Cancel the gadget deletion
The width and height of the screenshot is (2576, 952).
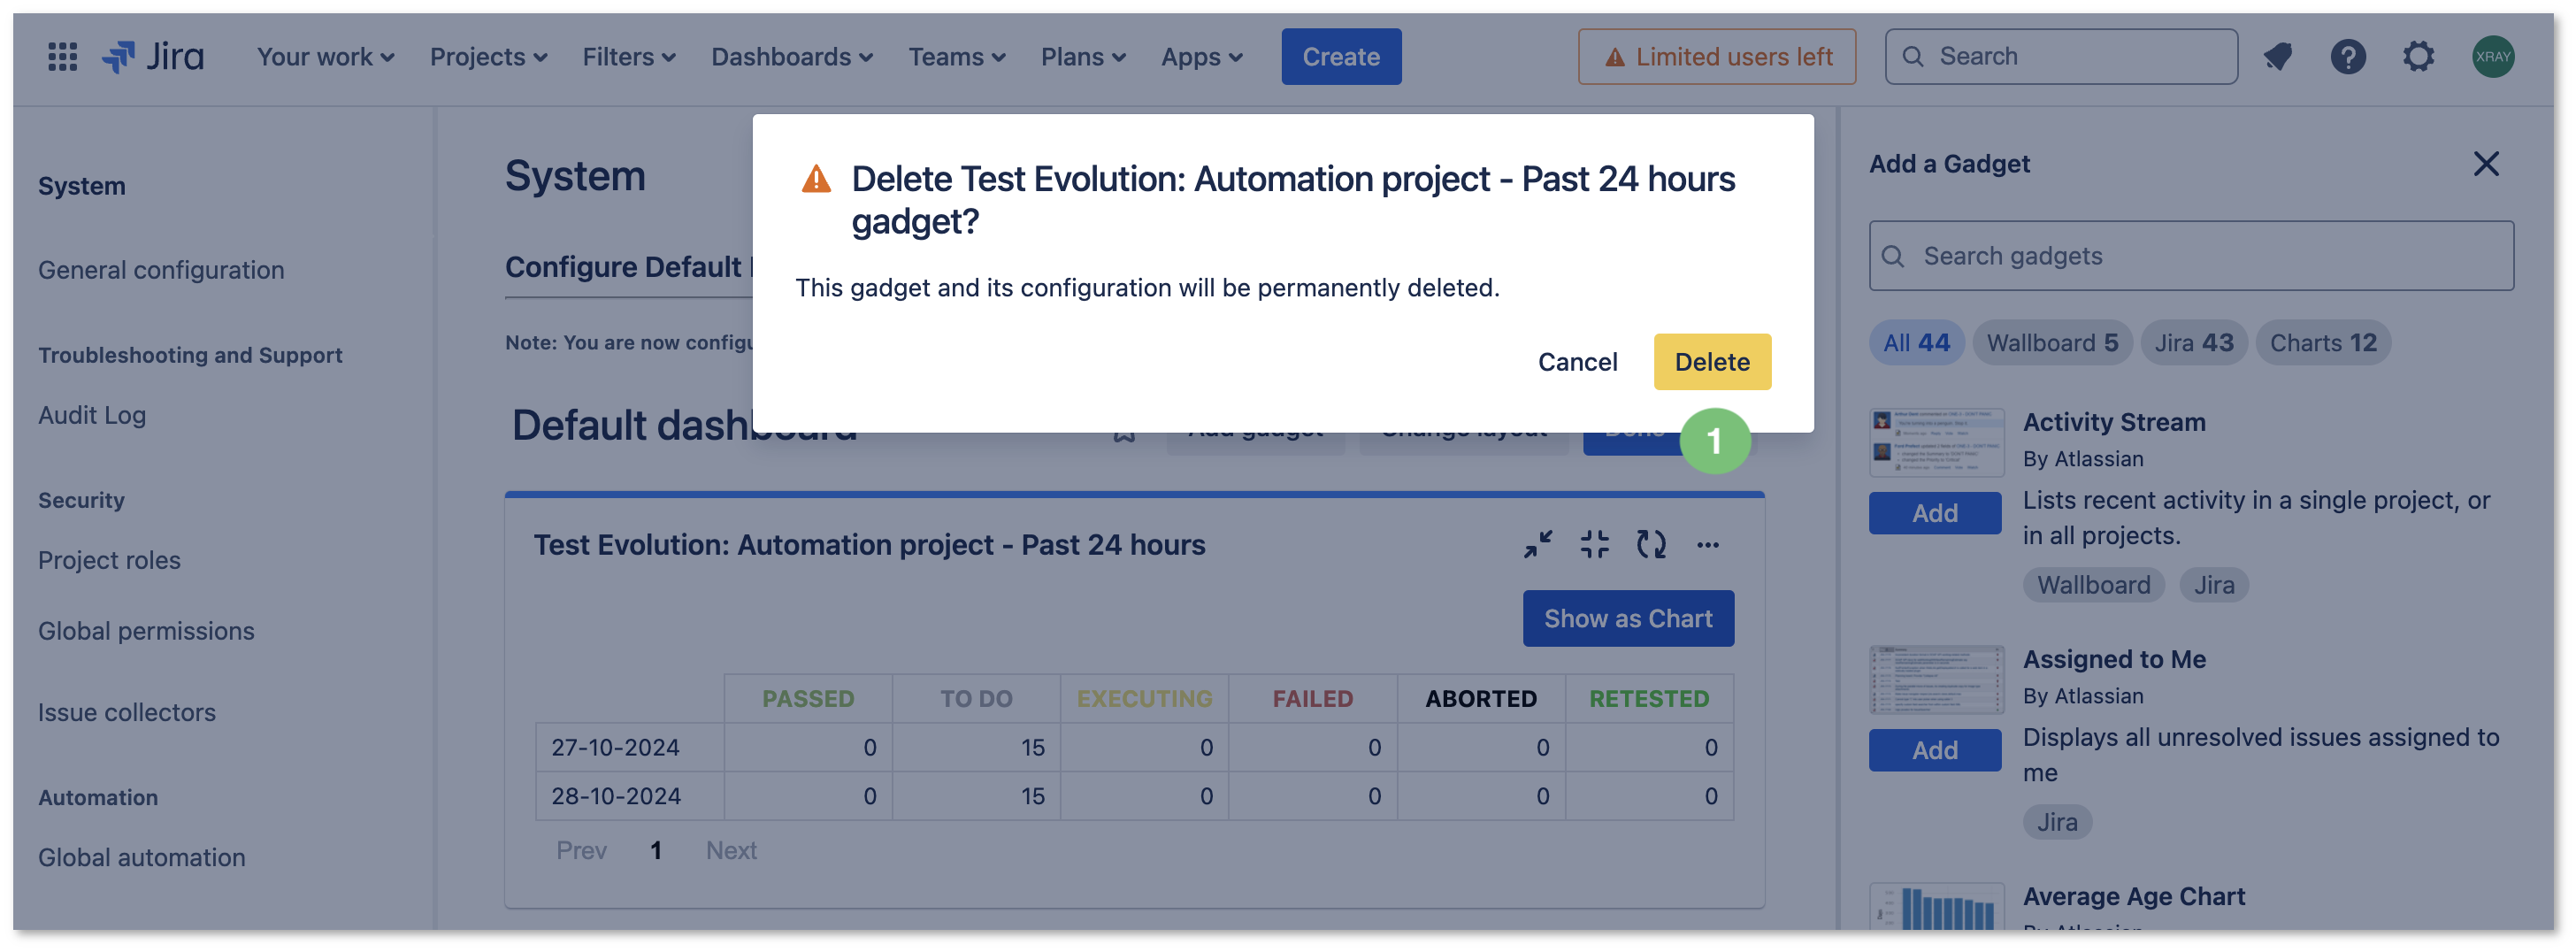pyautogui.click(x=1576, y=362)
